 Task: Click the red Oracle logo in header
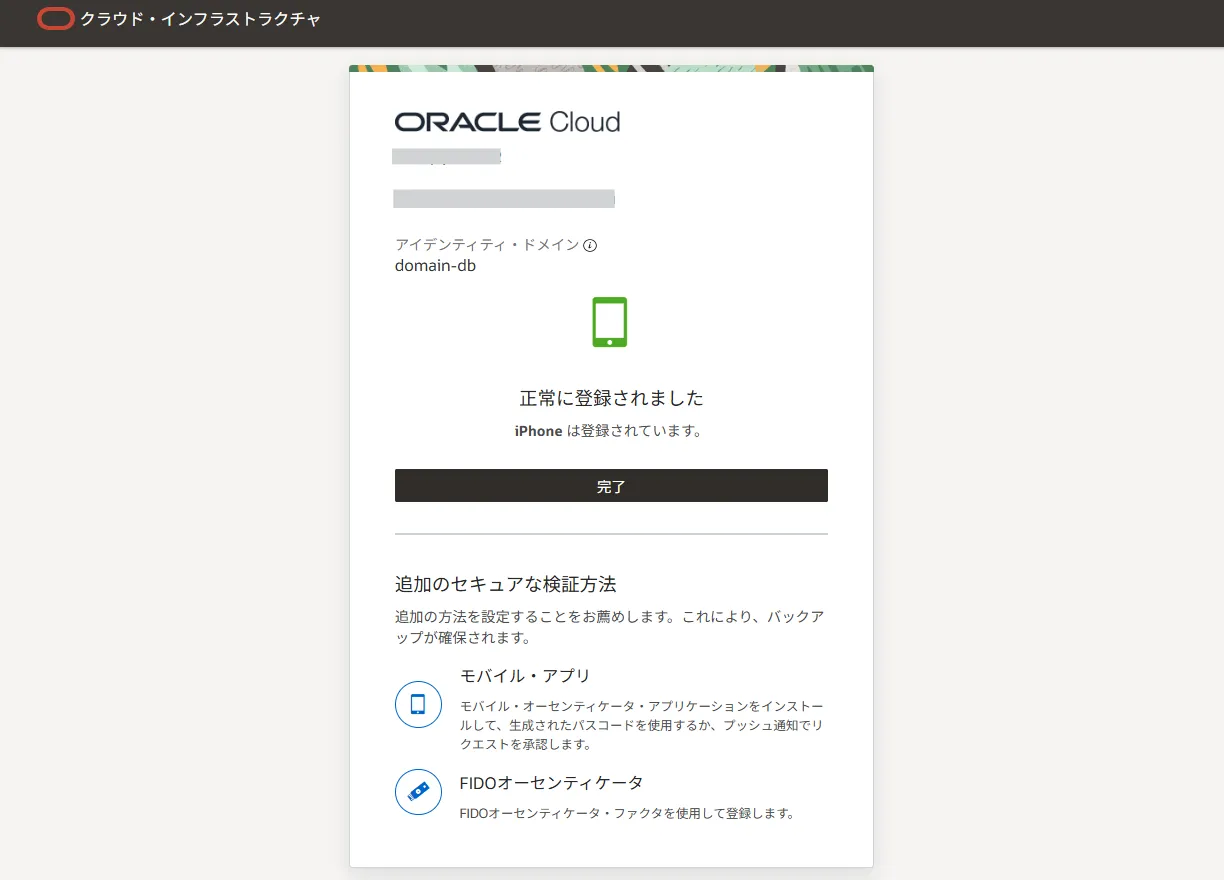(55, 19)
